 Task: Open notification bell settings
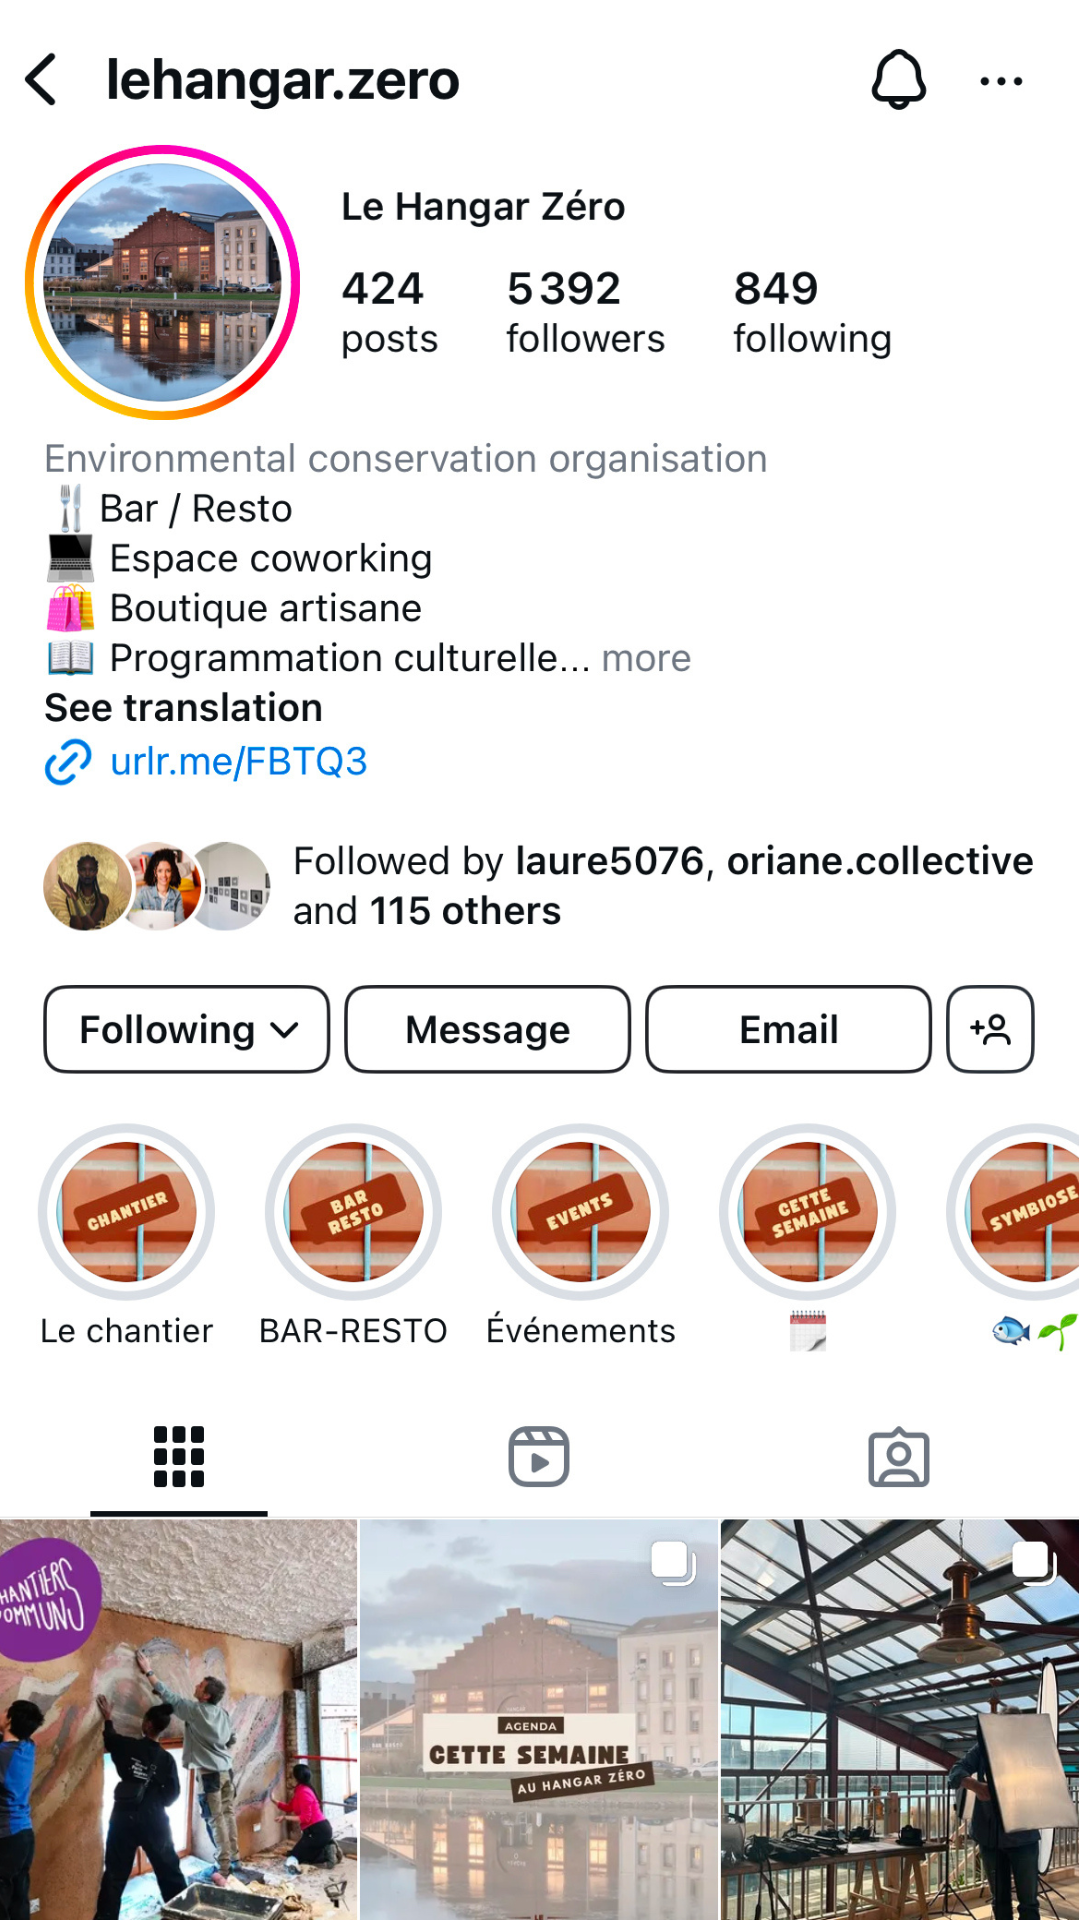tap(898, 80)
